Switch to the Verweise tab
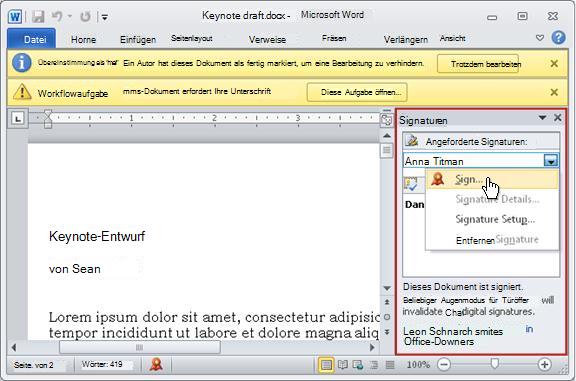Viewport: 576px width, 381px height. (267, 39)
